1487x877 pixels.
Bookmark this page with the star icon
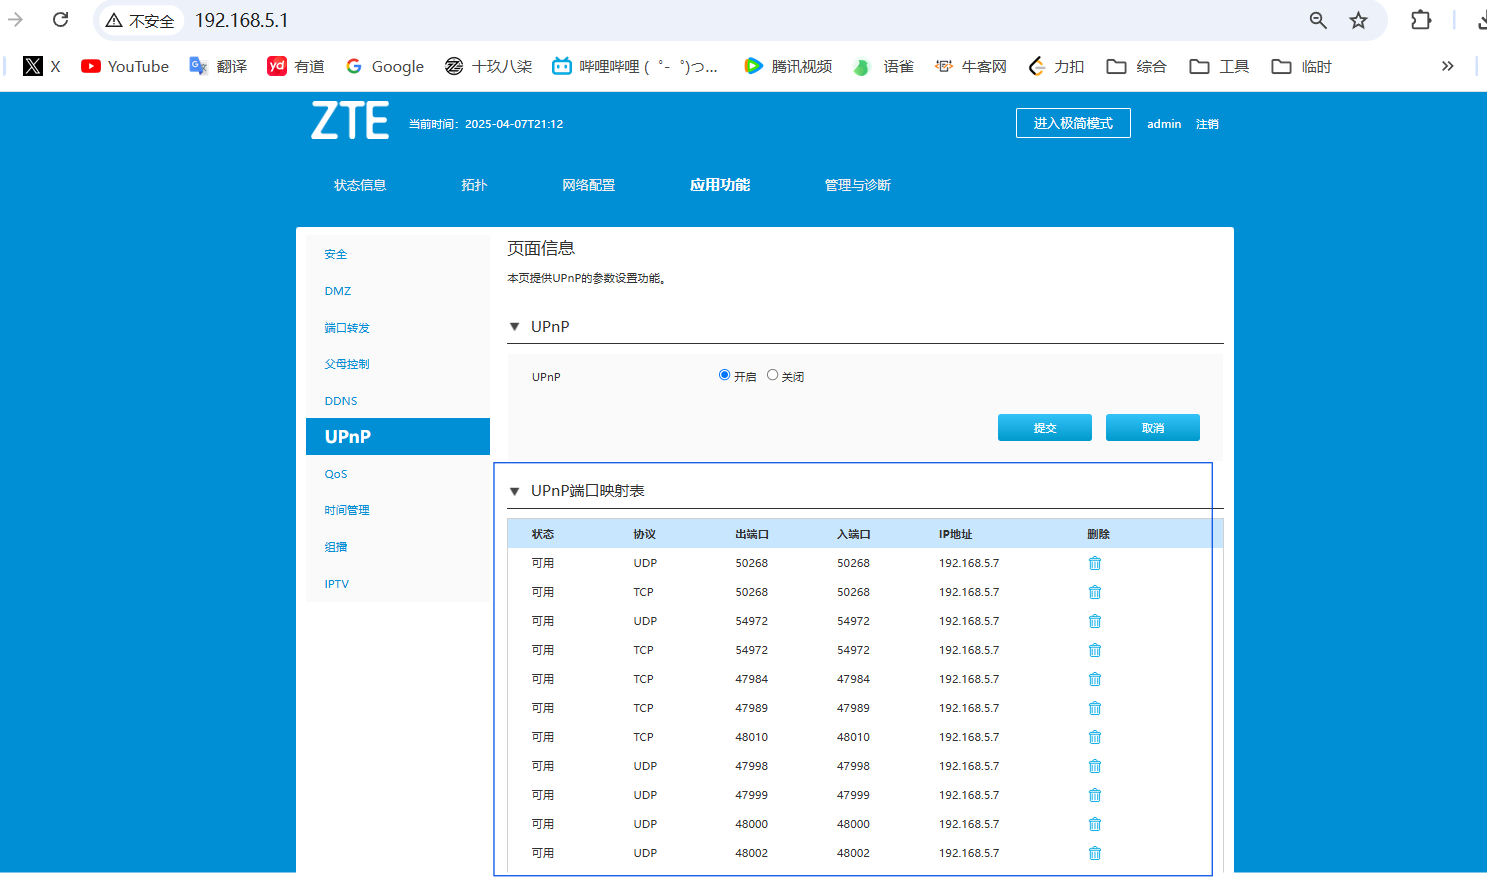tap(1358, 20)
